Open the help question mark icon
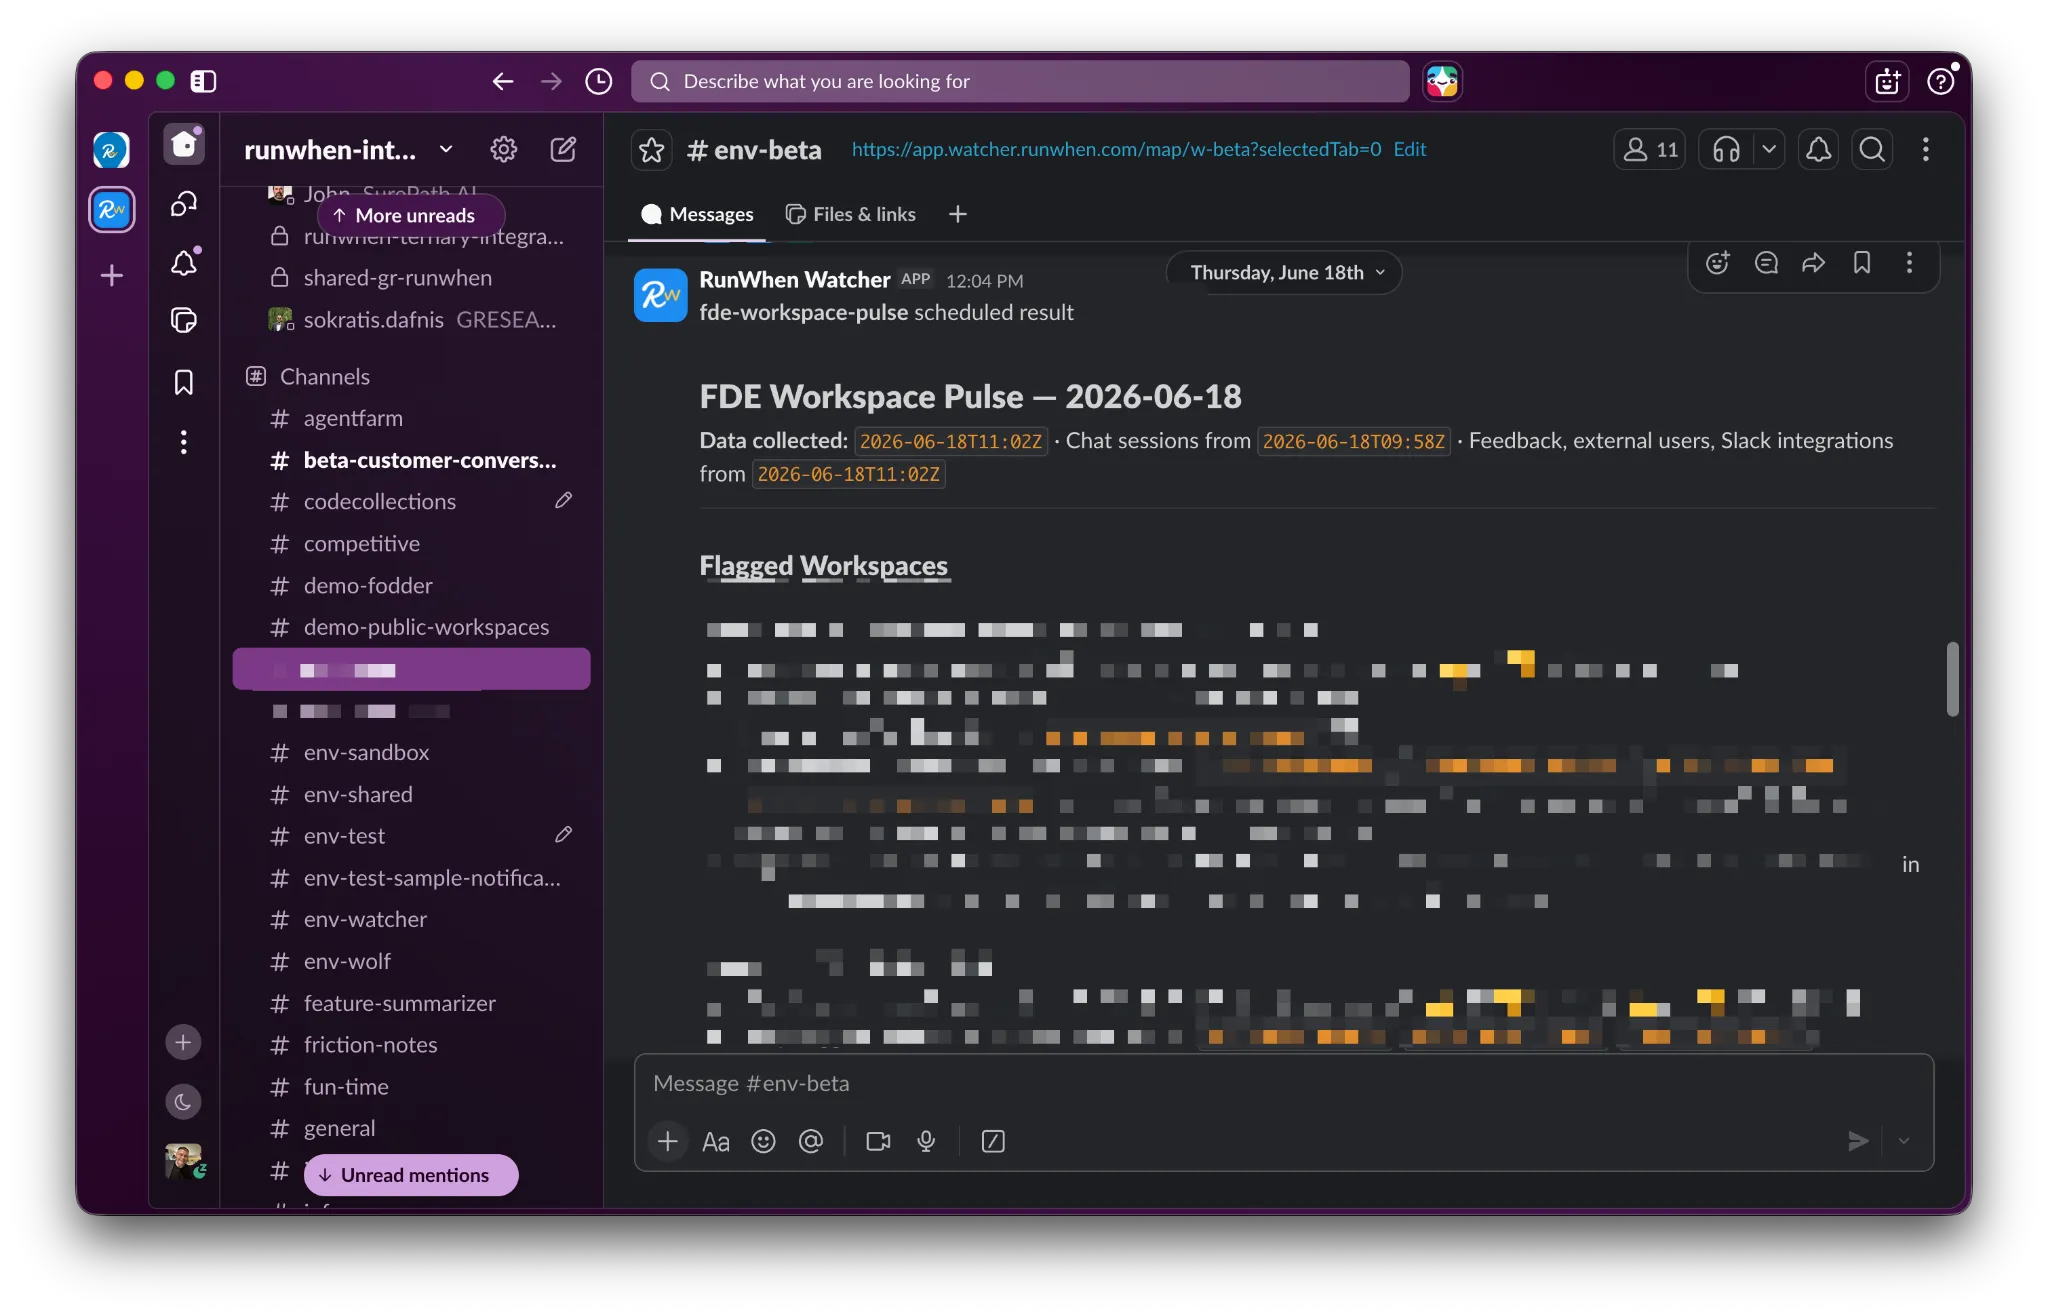The image size is (2048, 1316). click(1940, 81)
